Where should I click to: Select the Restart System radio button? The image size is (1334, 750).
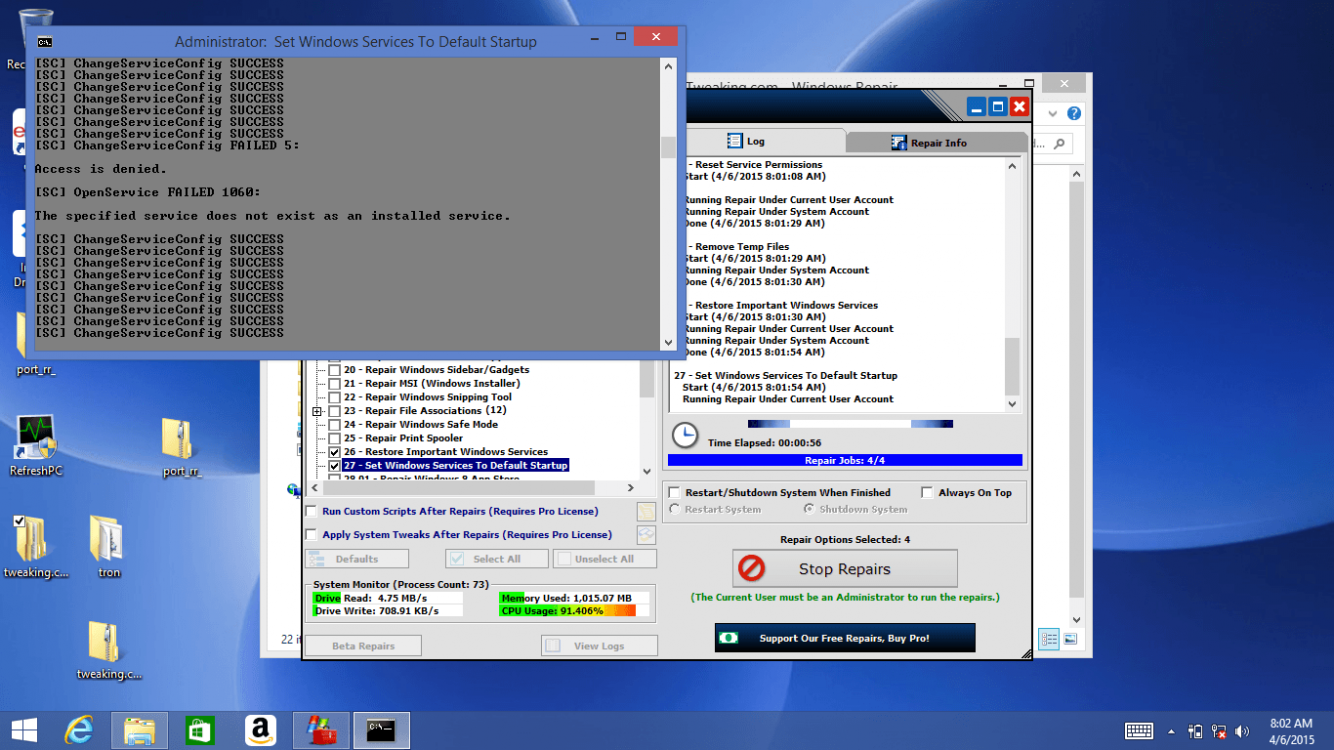tap(675, 509)
